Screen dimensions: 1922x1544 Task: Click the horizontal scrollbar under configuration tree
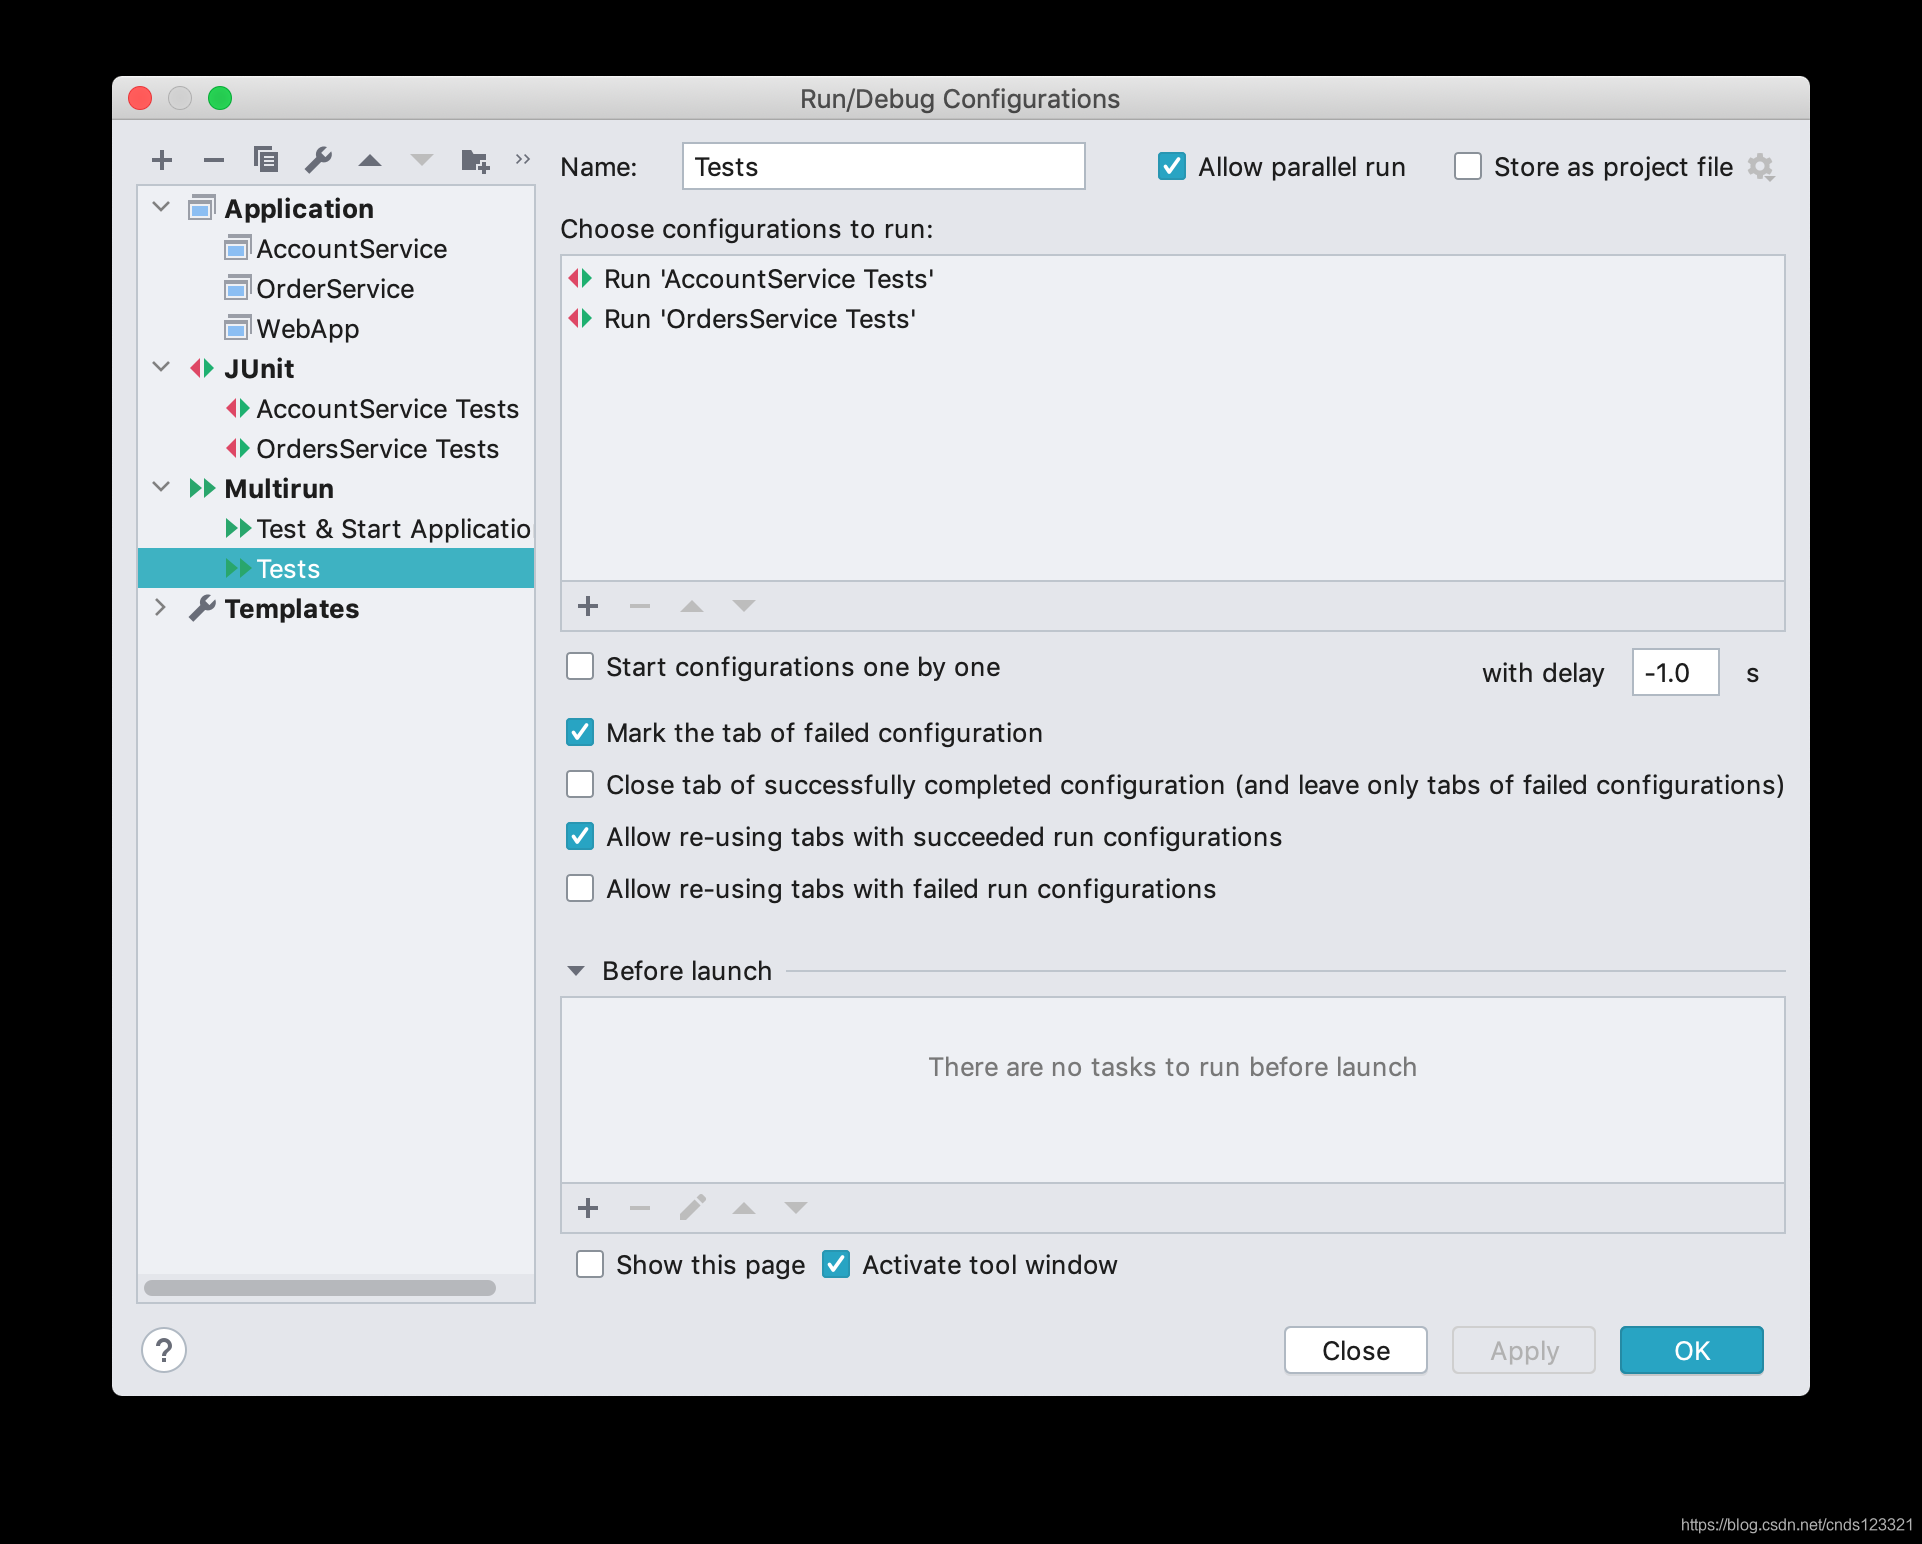tap(320, 1288)
